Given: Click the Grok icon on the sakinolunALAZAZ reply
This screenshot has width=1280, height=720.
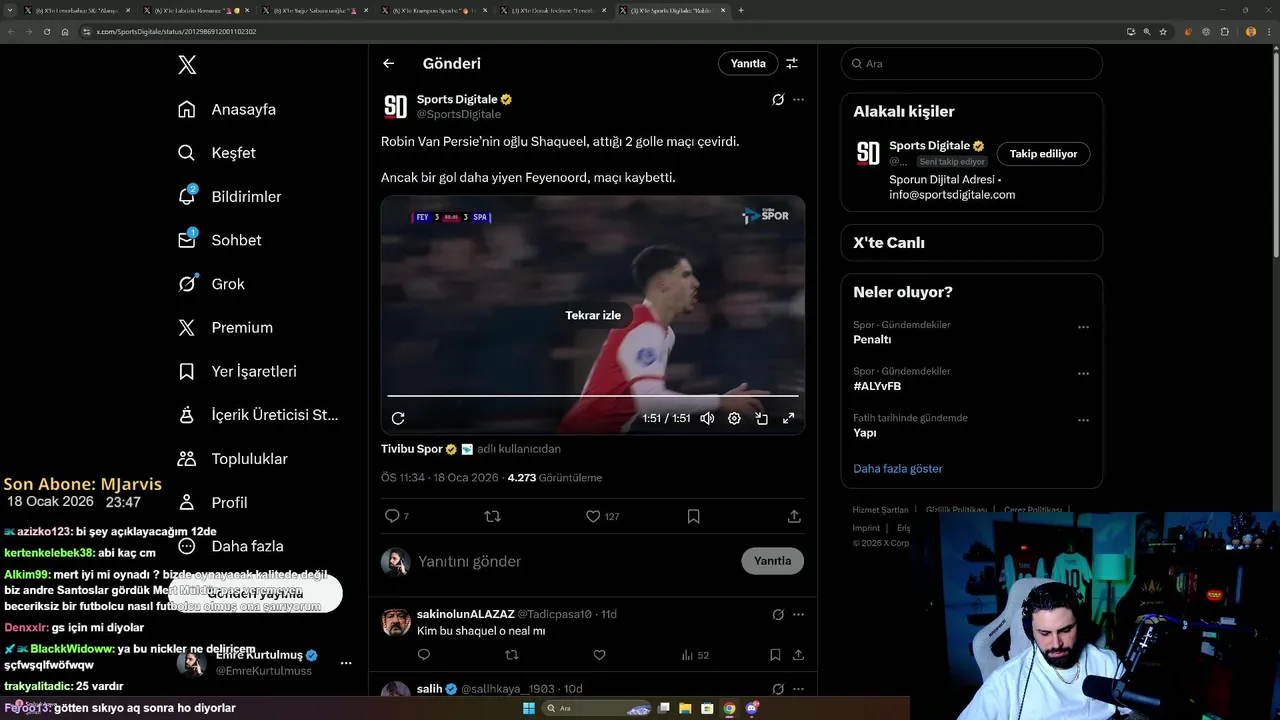Looking at the screenshot, I should click(x=778, y=614).
